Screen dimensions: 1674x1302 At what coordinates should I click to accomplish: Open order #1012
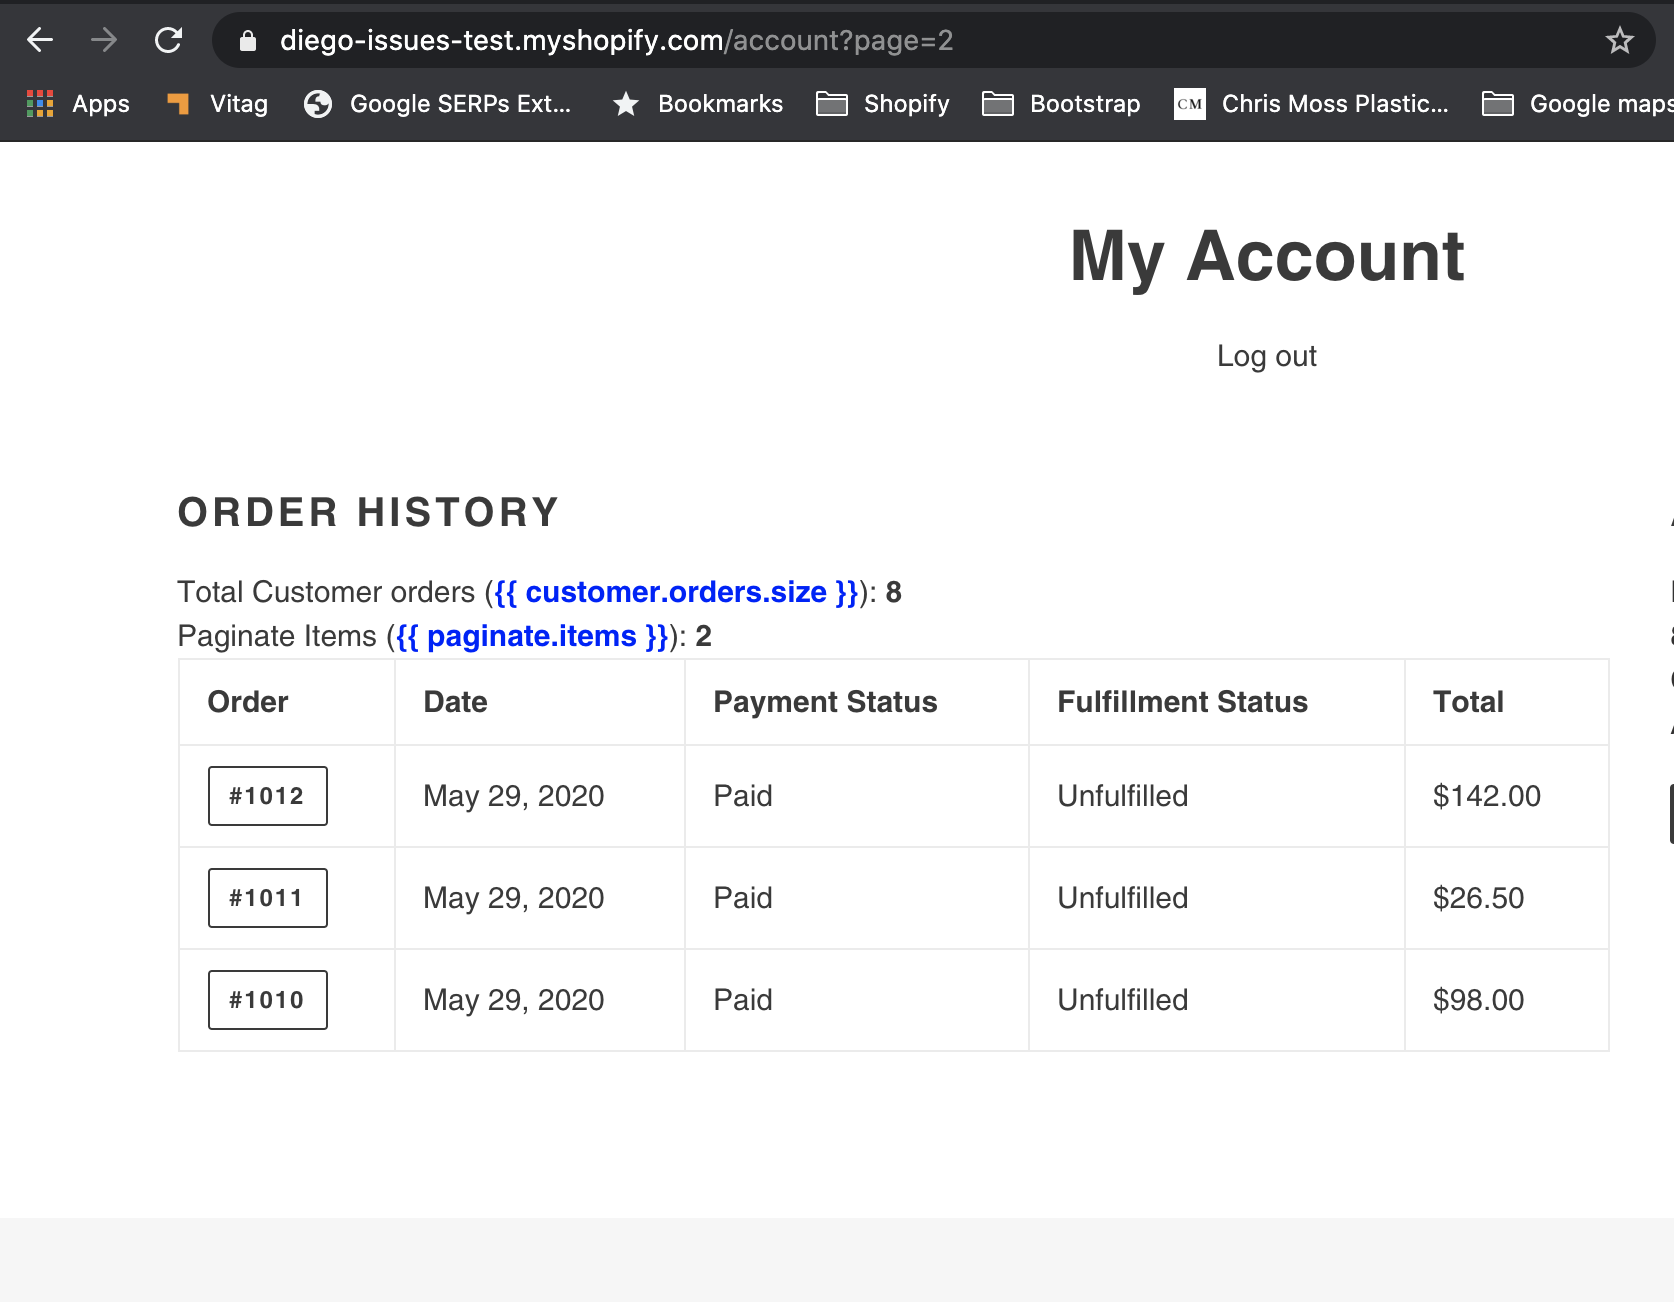click(267, 796)
